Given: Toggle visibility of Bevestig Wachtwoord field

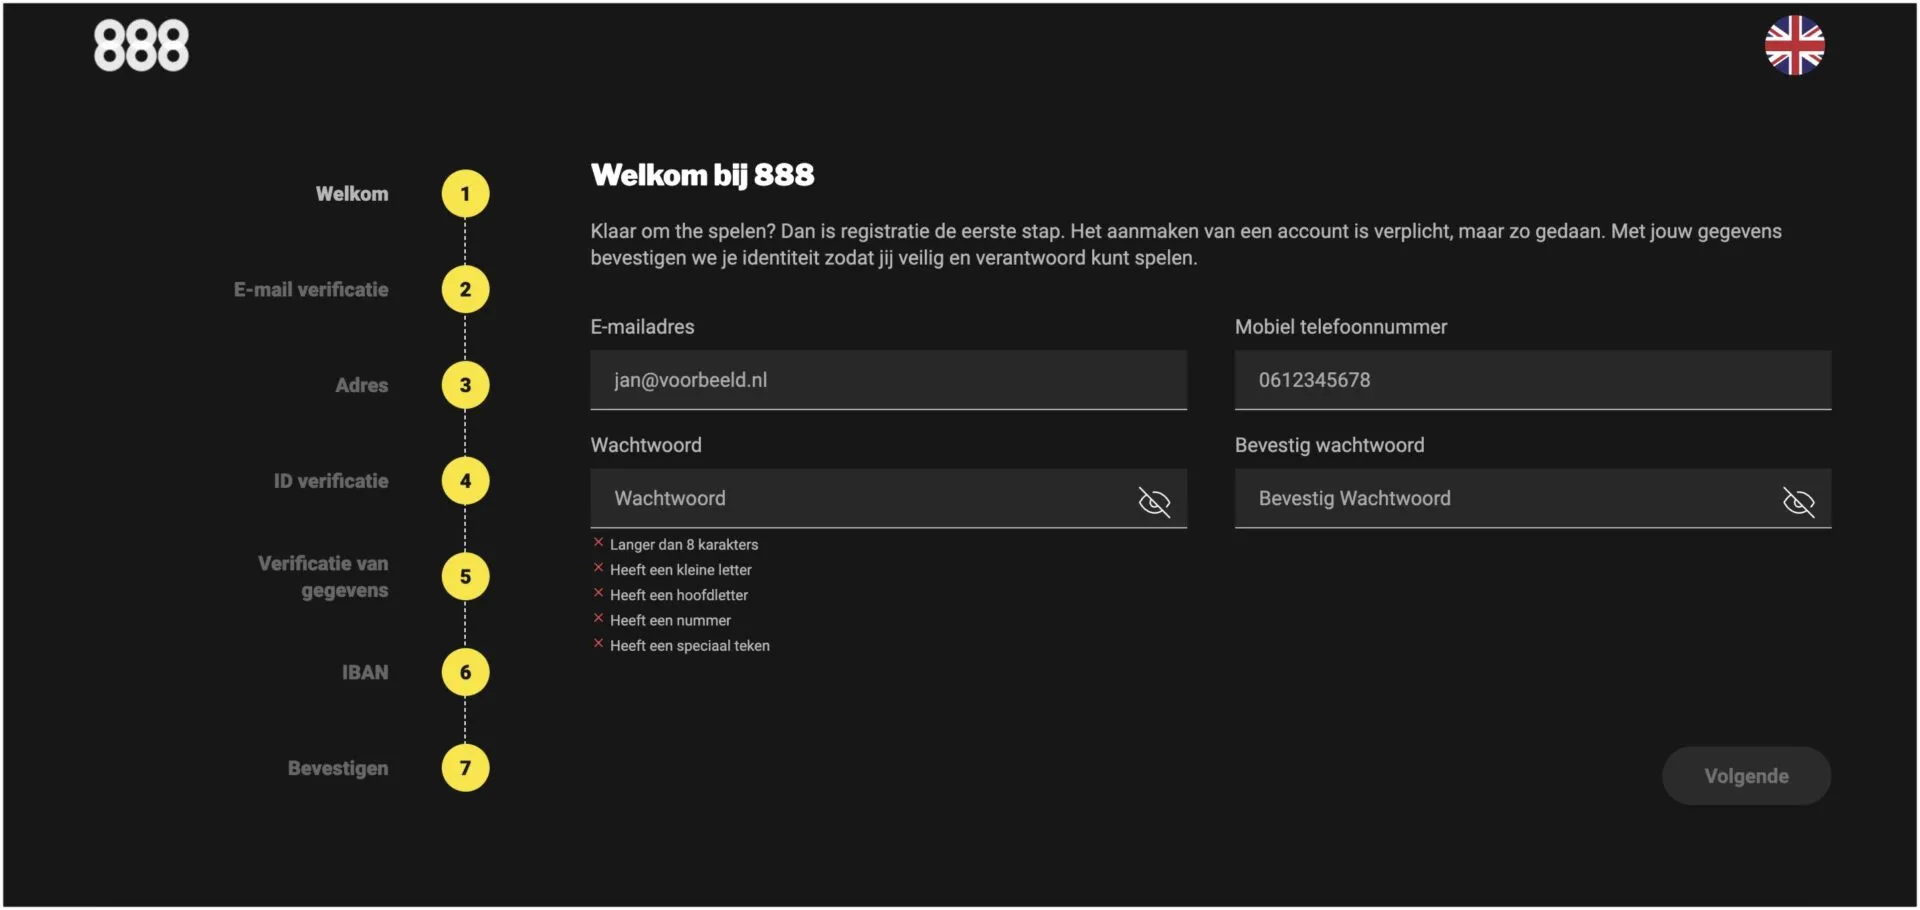Looking at the screenshot, I should click(x=1798, y=501).
